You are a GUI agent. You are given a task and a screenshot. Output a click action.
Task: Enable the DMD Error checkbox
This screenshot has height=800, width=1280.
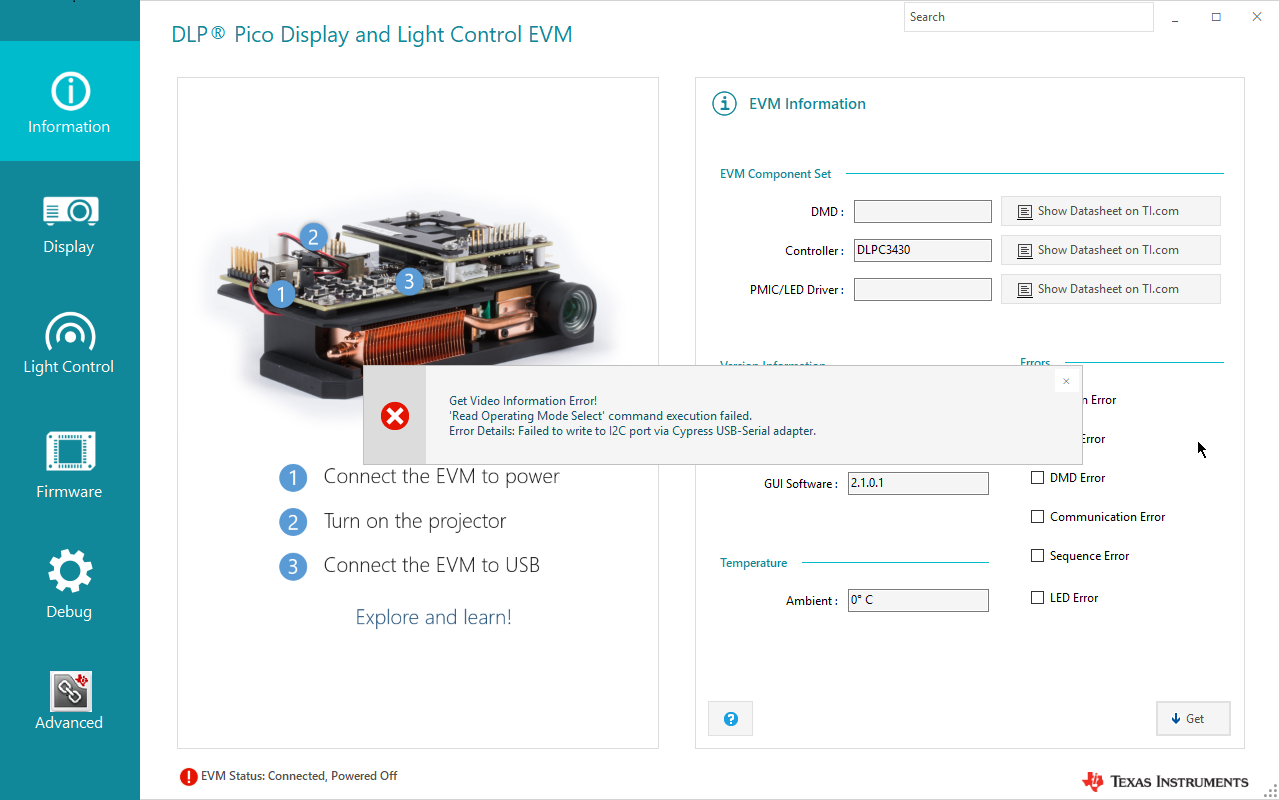pyautogui.click(x=1037, y=477)
